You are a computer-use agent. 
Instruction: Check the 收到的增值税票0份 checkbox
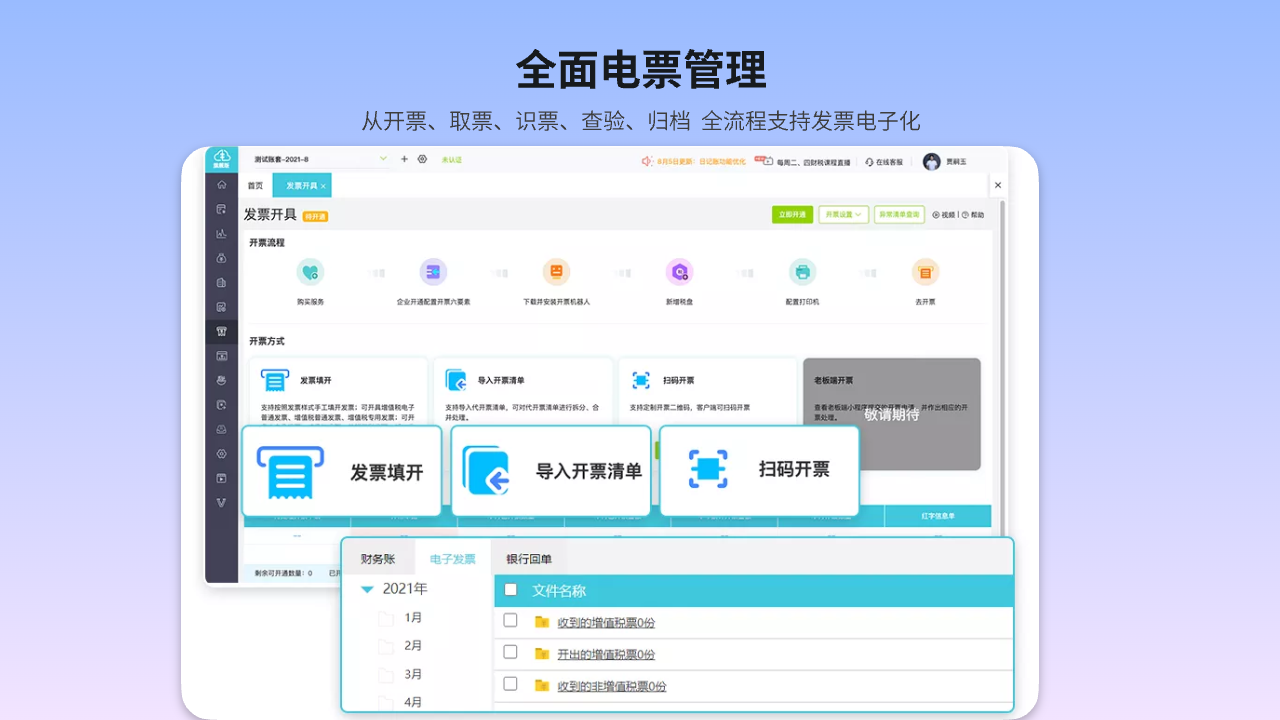(x=509, y=618)
